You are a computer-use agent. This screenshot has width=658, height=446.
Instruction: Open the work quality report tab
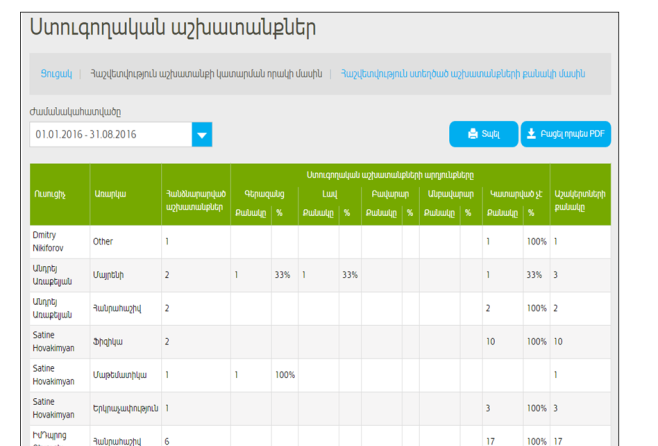point(206,74)
